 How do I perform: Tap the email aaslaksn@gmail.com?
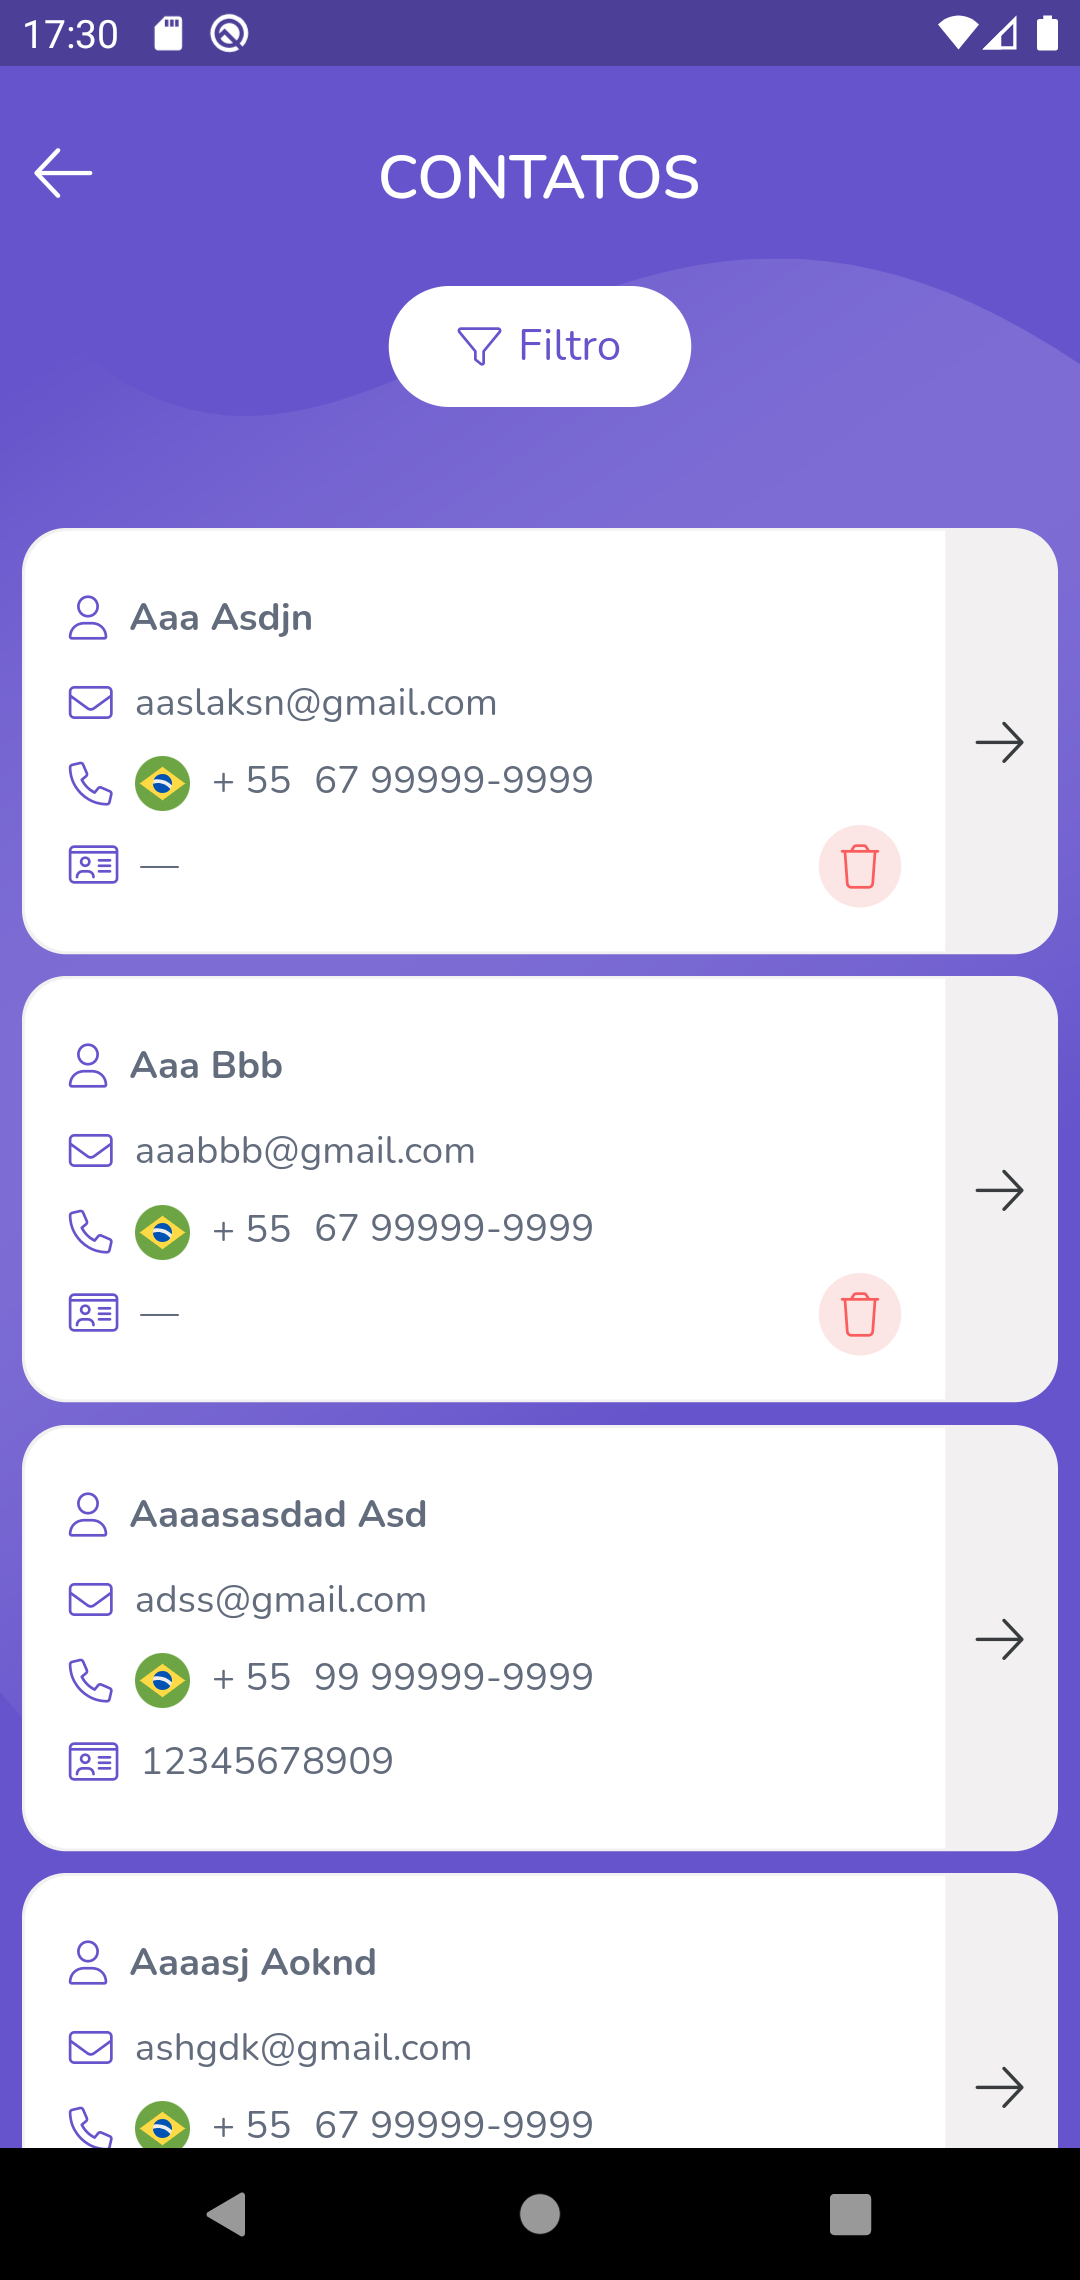(316, 703)
